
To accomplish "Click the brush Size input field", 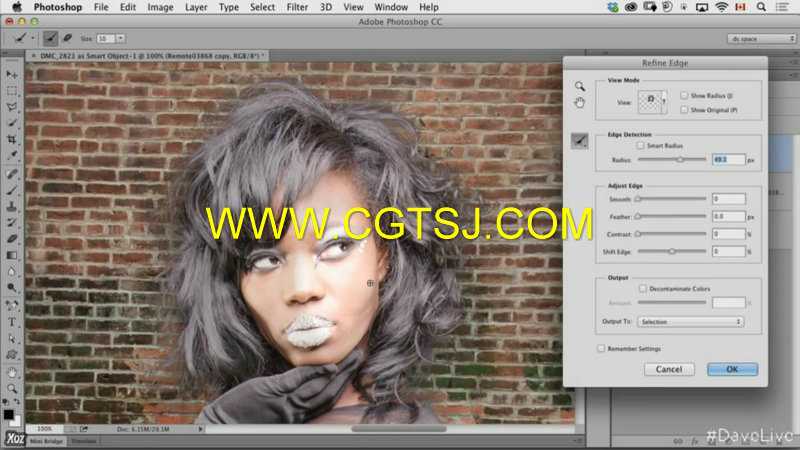I will 106,38.
